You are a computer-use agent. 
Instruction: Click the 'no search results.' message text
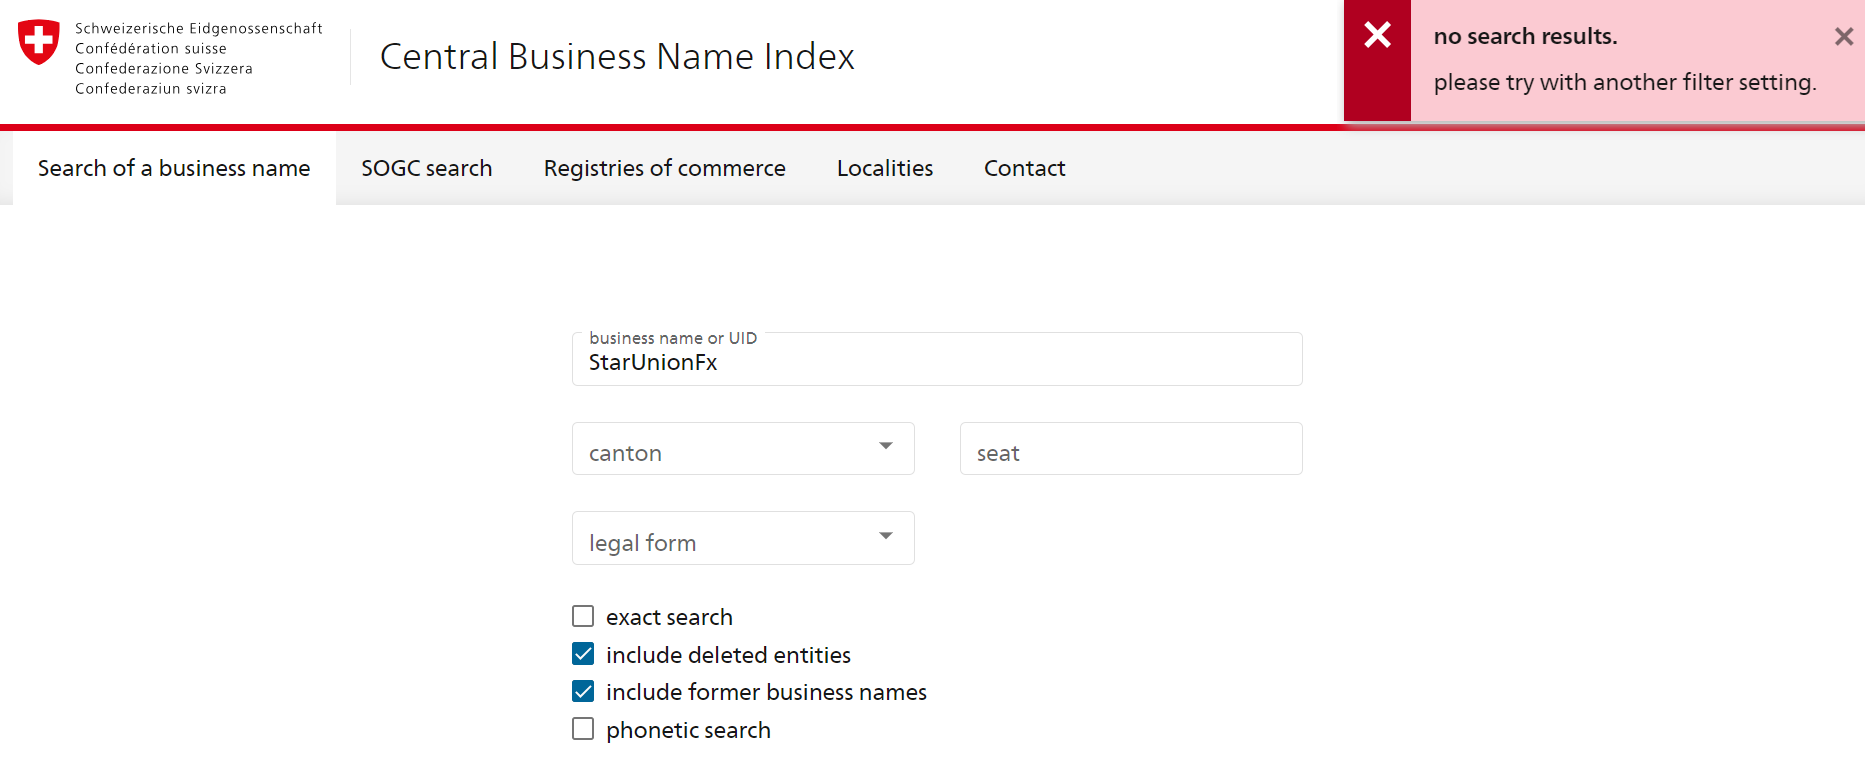pyautogui.click(x=1524, y=37)
